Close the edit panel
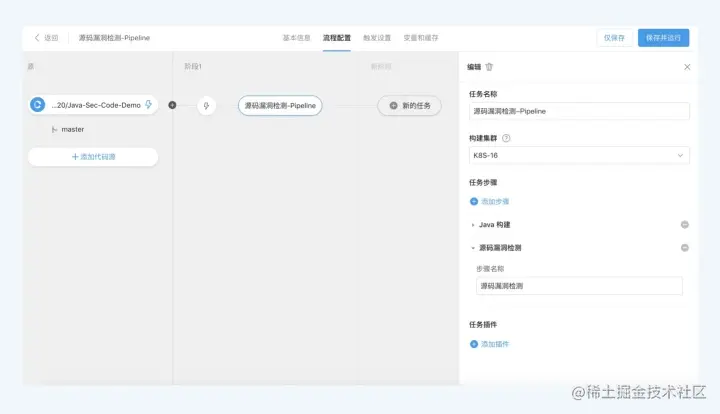Image resolution: width=720 pixels, height=414 pixels. 687,67
